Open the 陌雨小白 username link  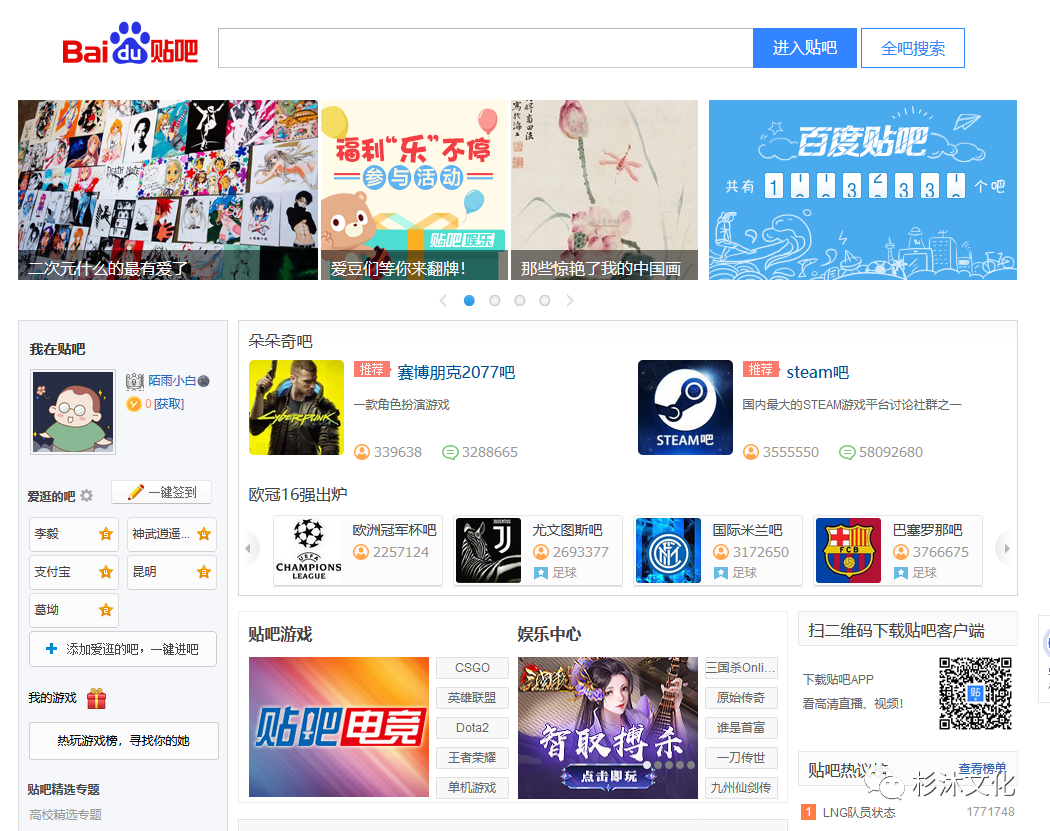click(x=172, y=380)
